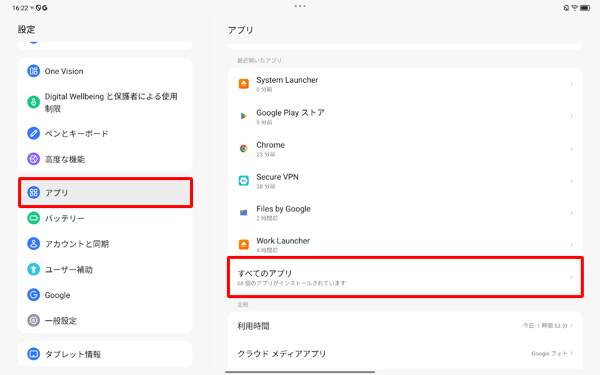This screenshot has height=375, width=600.
Task: Tap the Google フォト value text
Action: pos(549,354)
